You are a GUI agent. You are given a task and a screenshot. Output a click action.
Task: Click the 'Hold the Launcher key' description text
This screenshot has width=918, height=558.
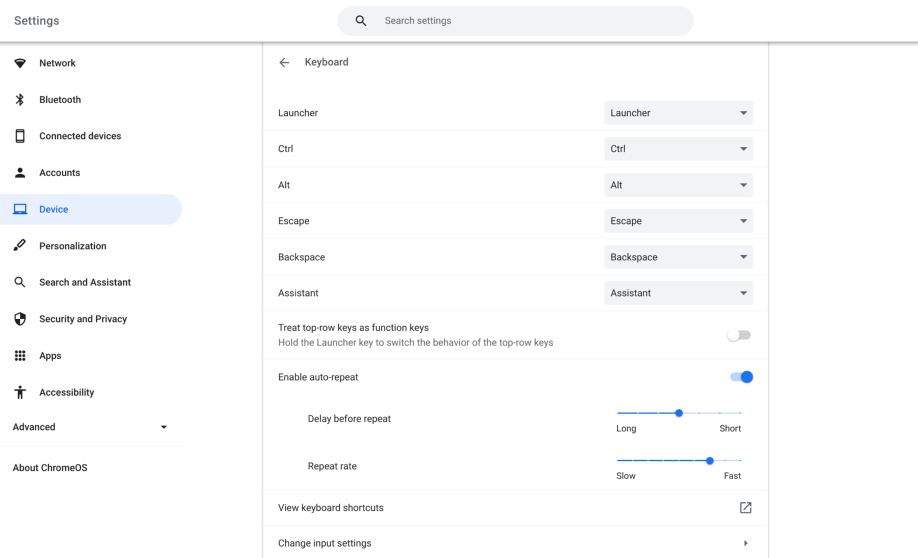click(415, 343)
